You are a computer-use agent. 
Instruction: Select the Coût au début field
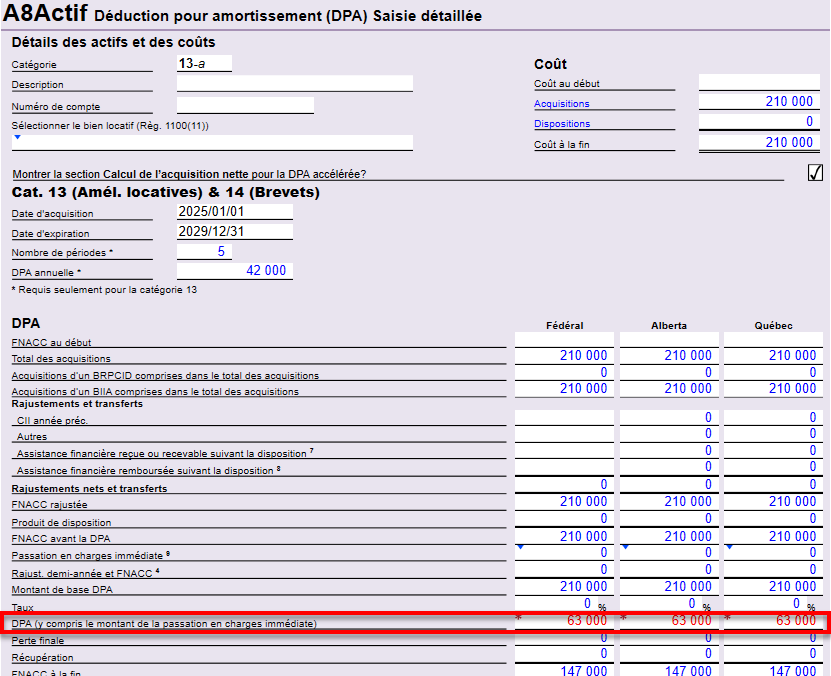coord(757,83)
